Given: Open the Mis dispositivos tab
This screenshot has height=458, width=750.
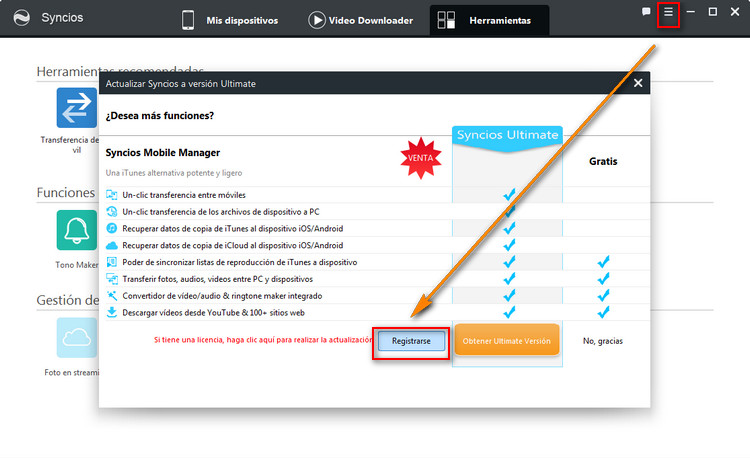Looking at the screenshot, I should coord(230,21).
